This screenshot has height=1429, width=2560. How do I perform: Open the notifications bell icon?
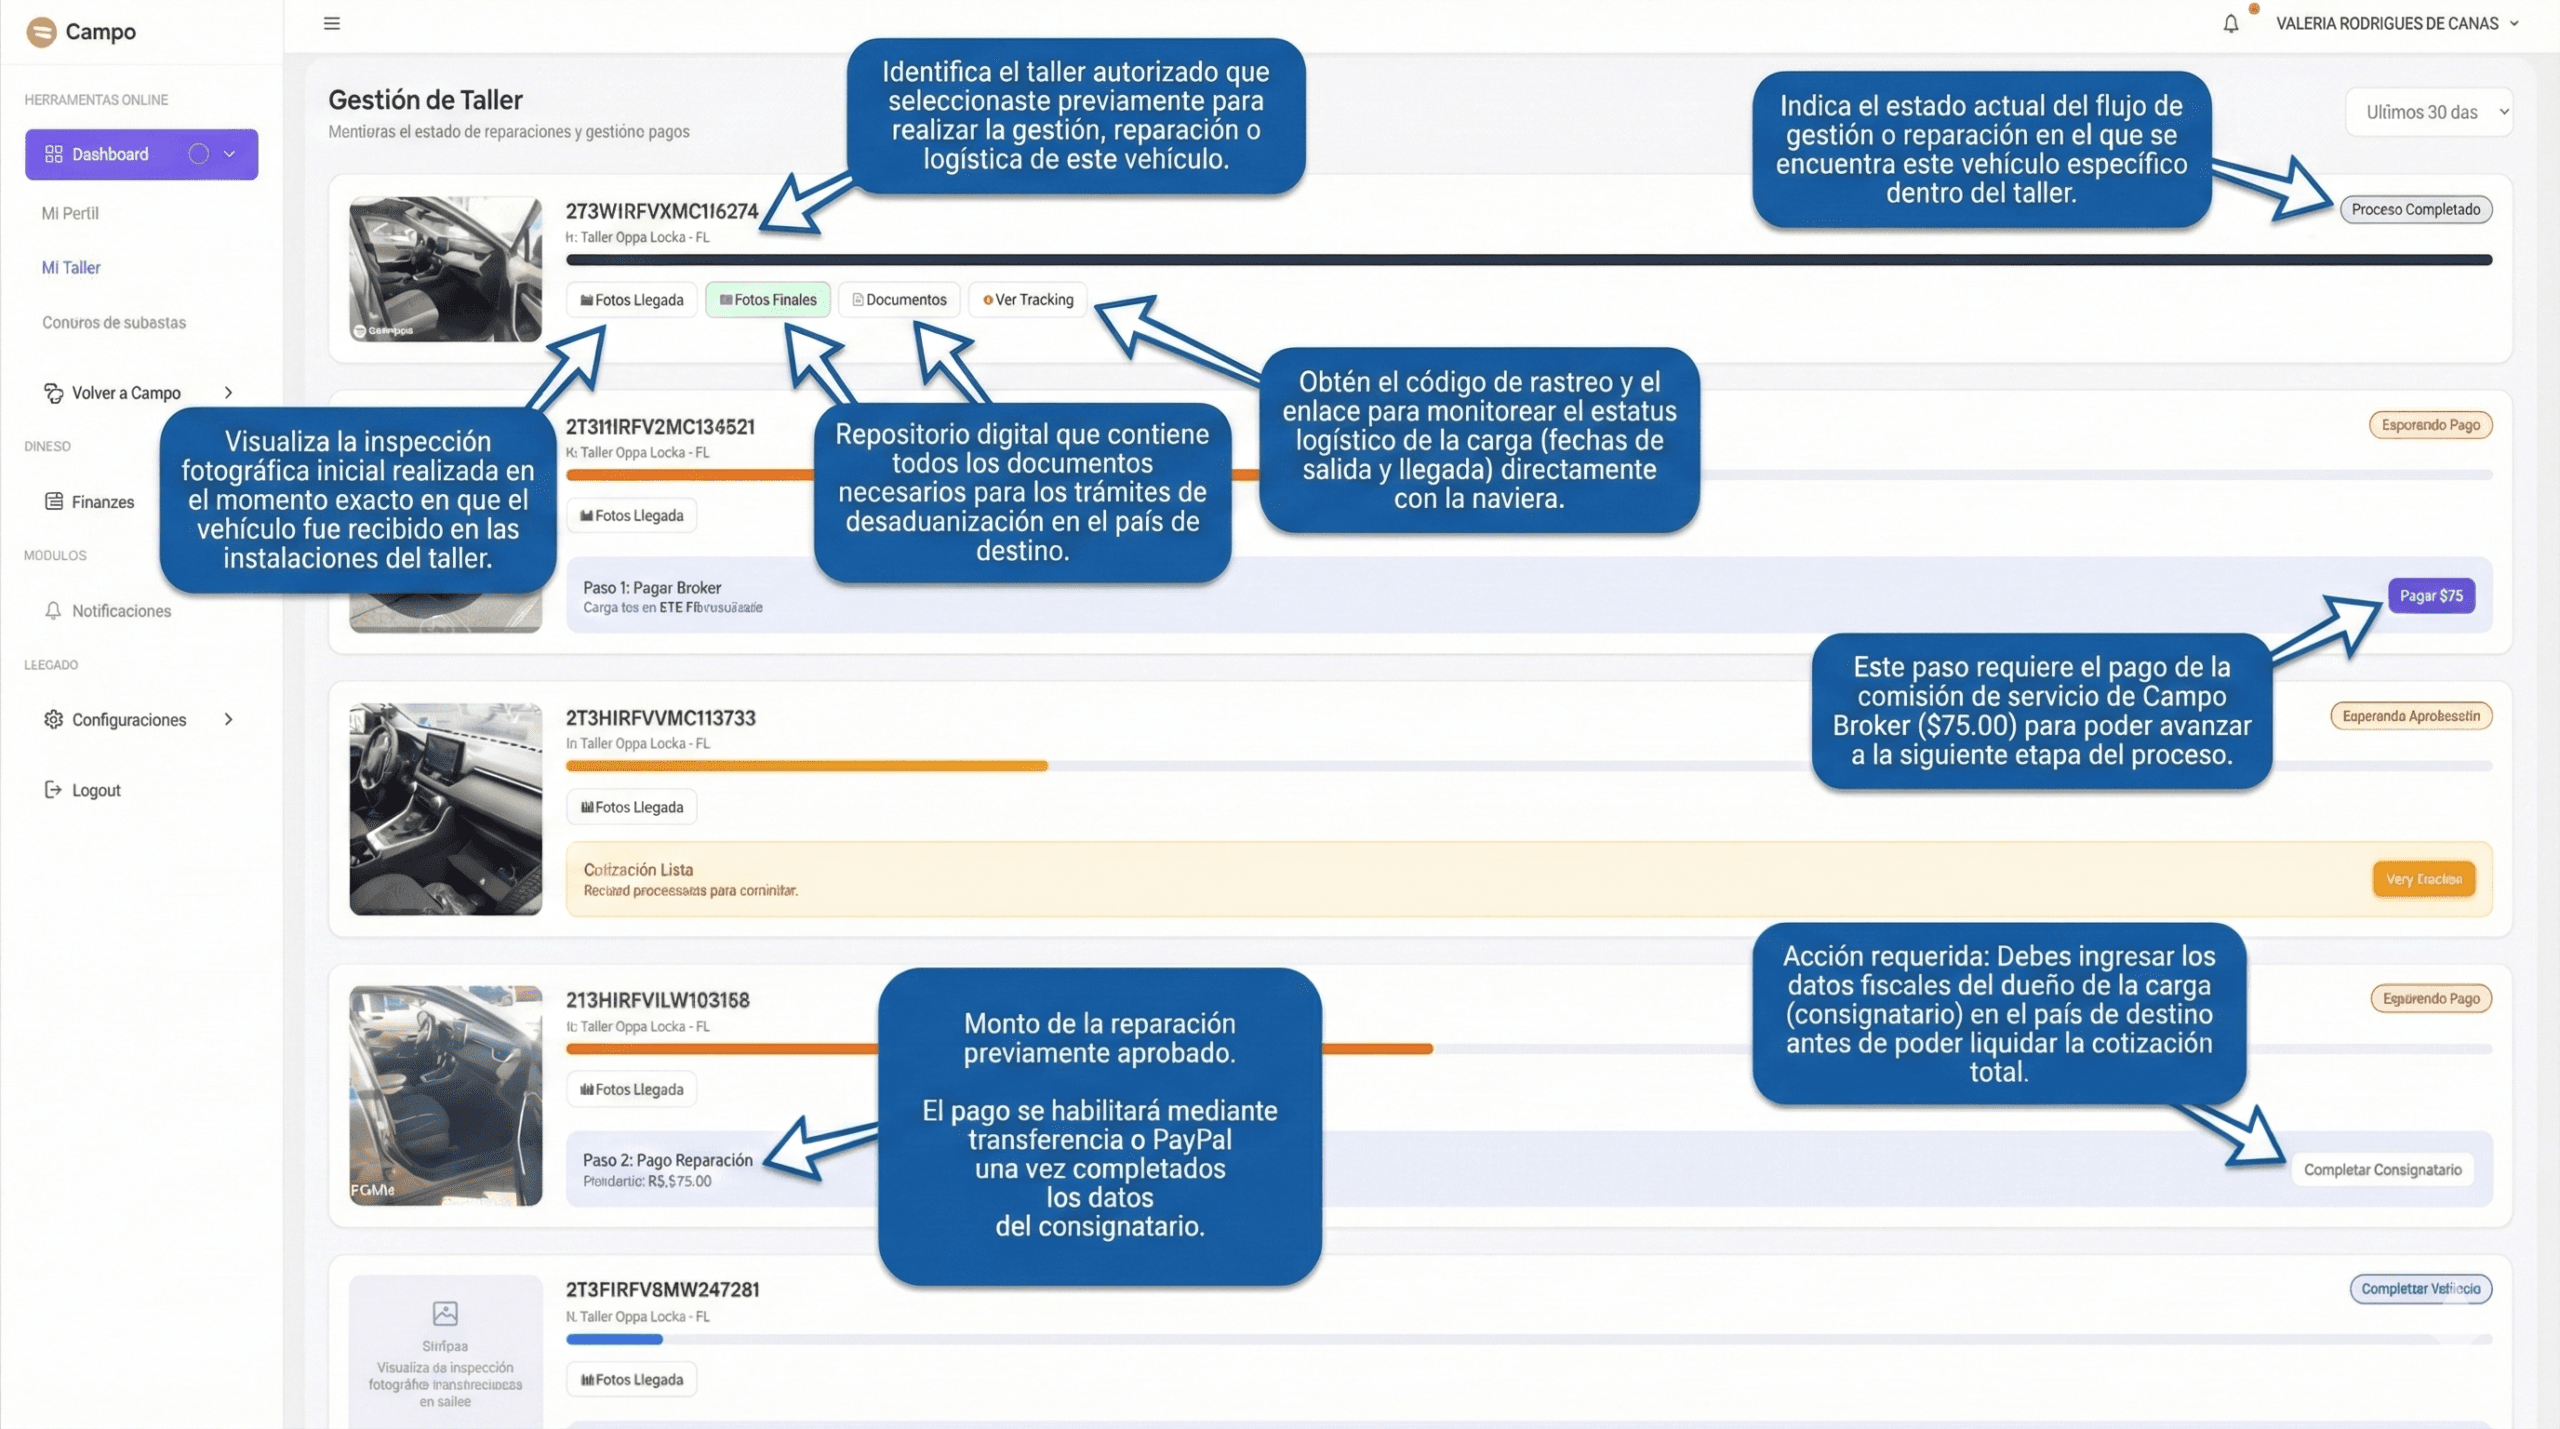(2230, 23)
